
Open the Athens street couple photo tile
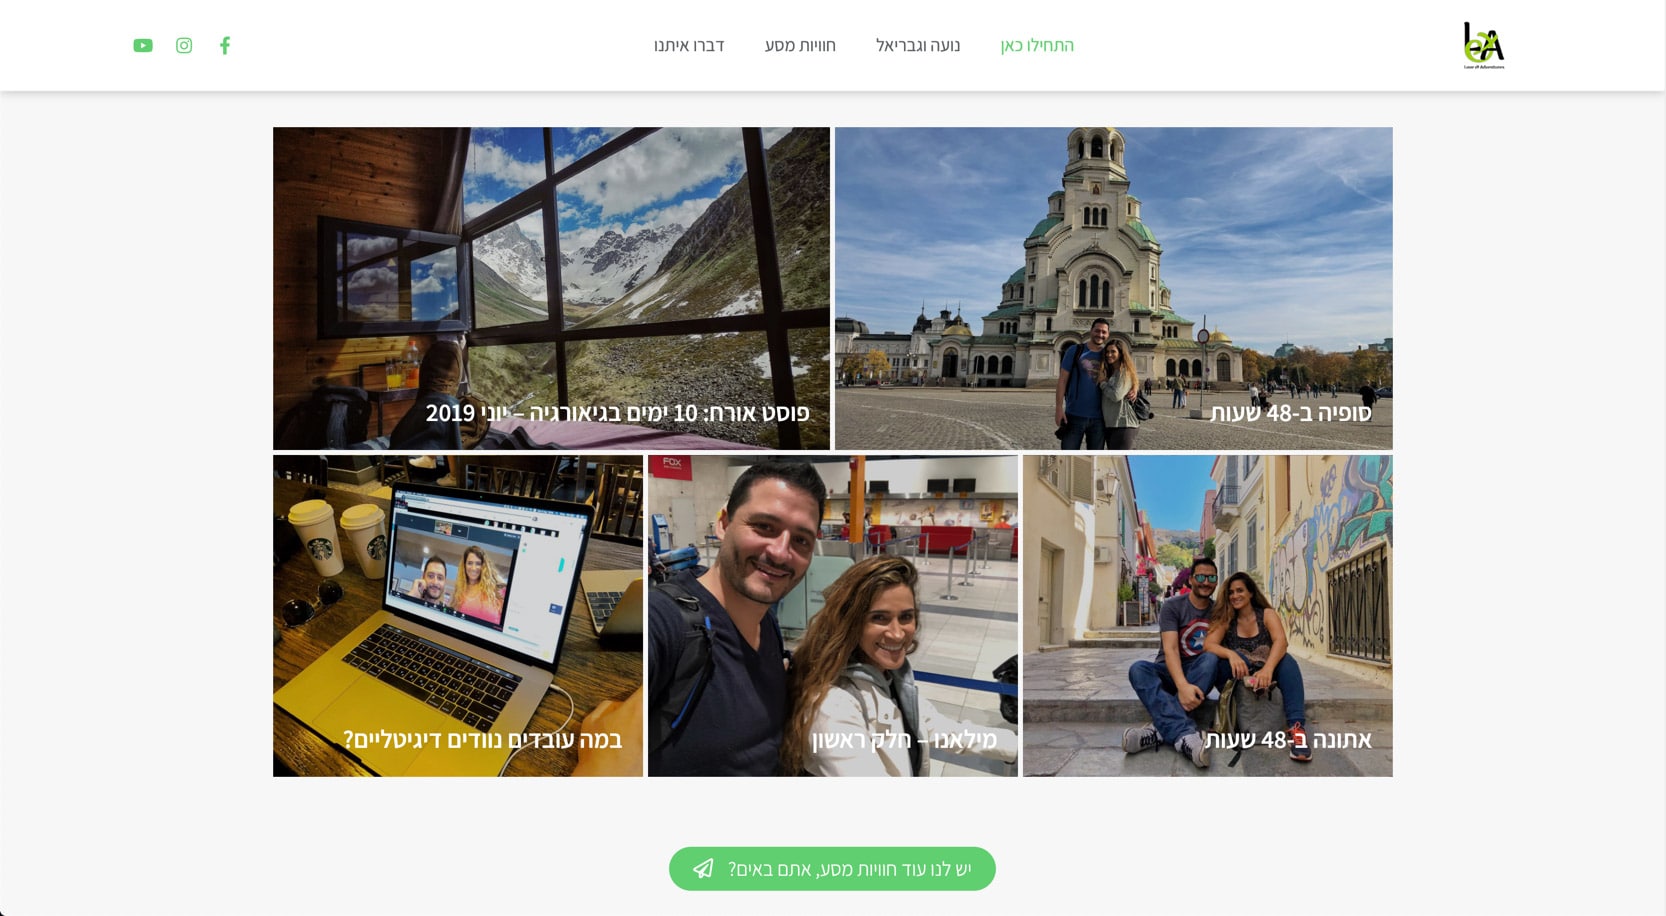click(1207, 600)
